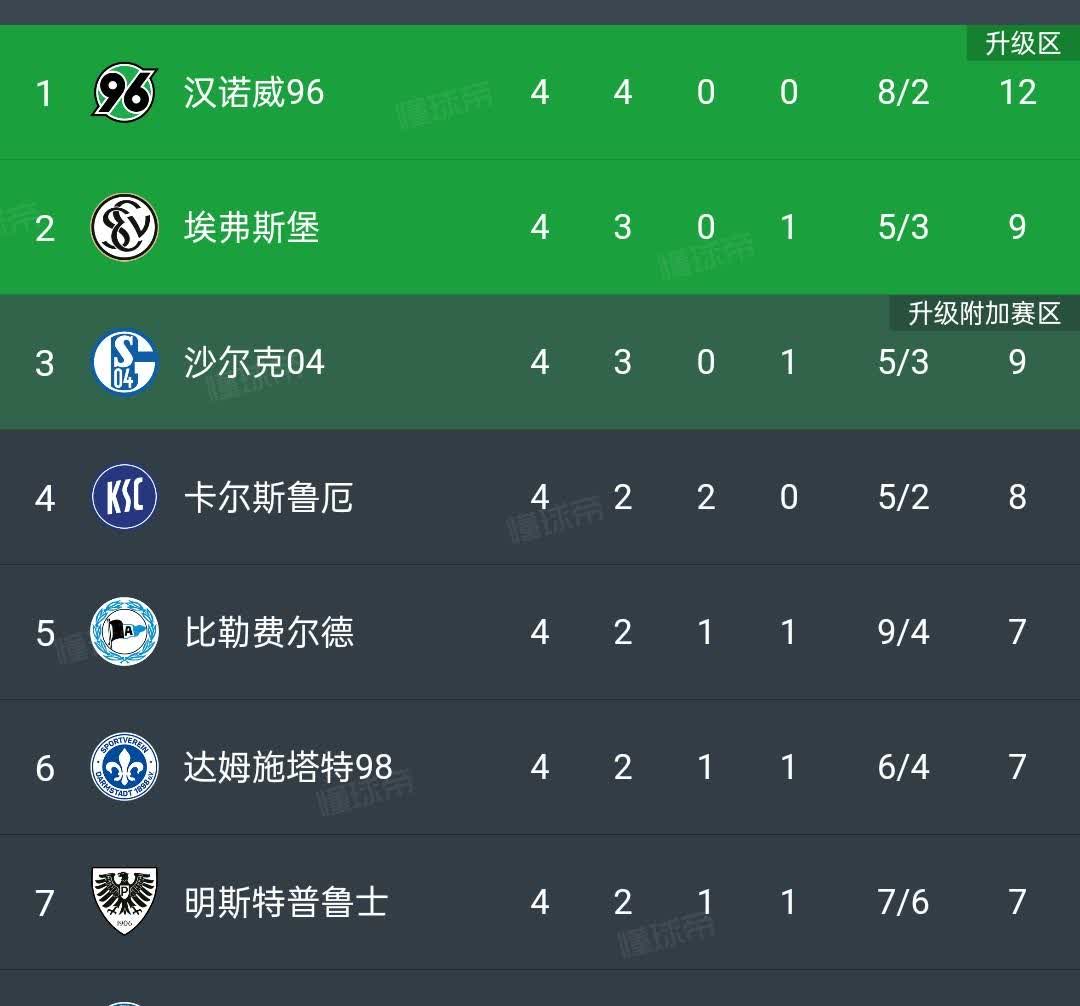Click Münster's 7/6 goal record
1080x1006 pixels.
click(x=903, y=902)
